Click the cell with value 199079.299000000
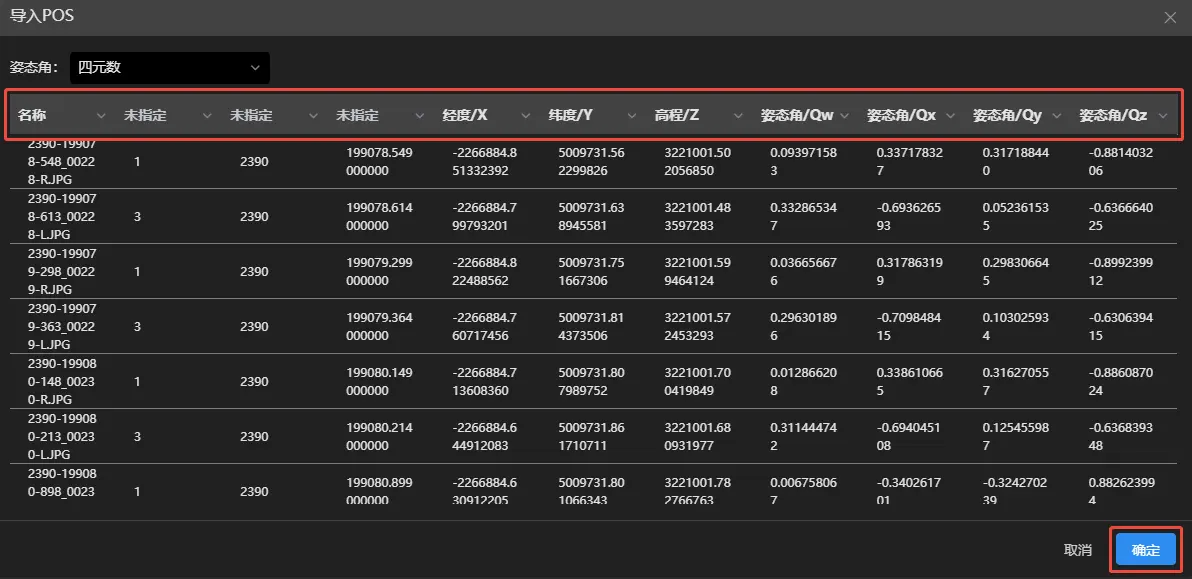Image resolution: width=1192 pixels, height=579 pixels. pyautogui.click(x=380, y=271)
